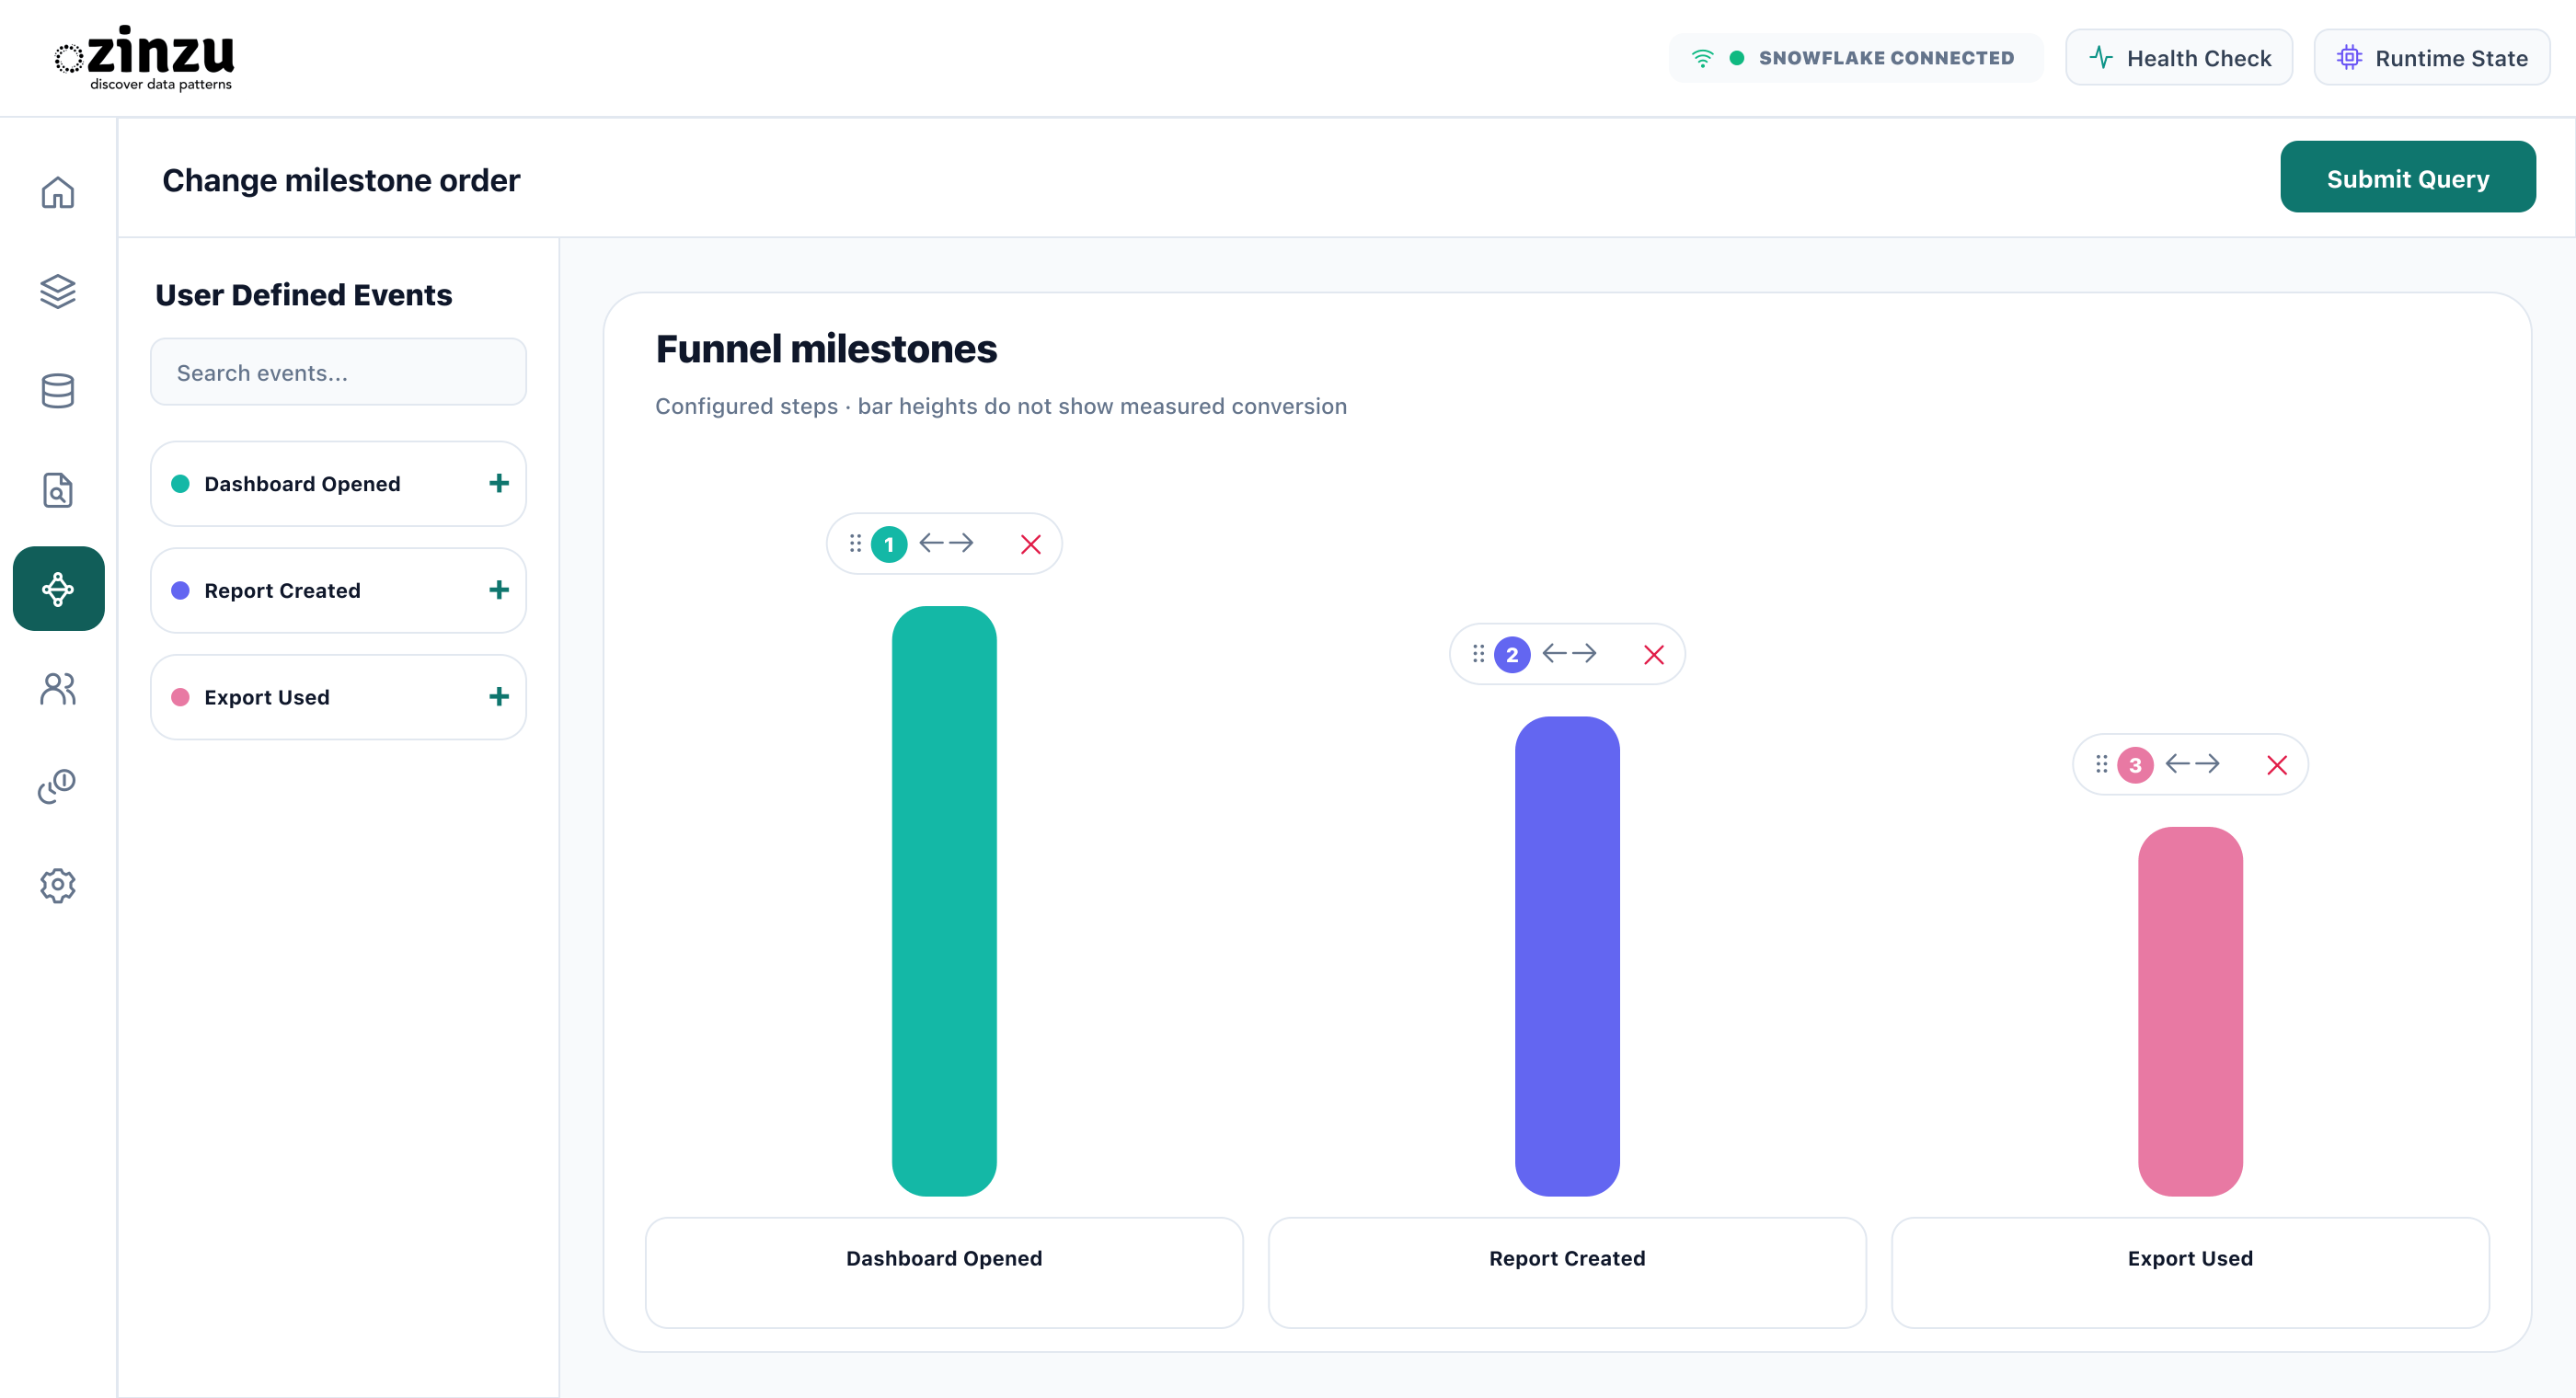Click drag handle of milestone 1
Screen dimensions: 2576x1398
point(855,543)
